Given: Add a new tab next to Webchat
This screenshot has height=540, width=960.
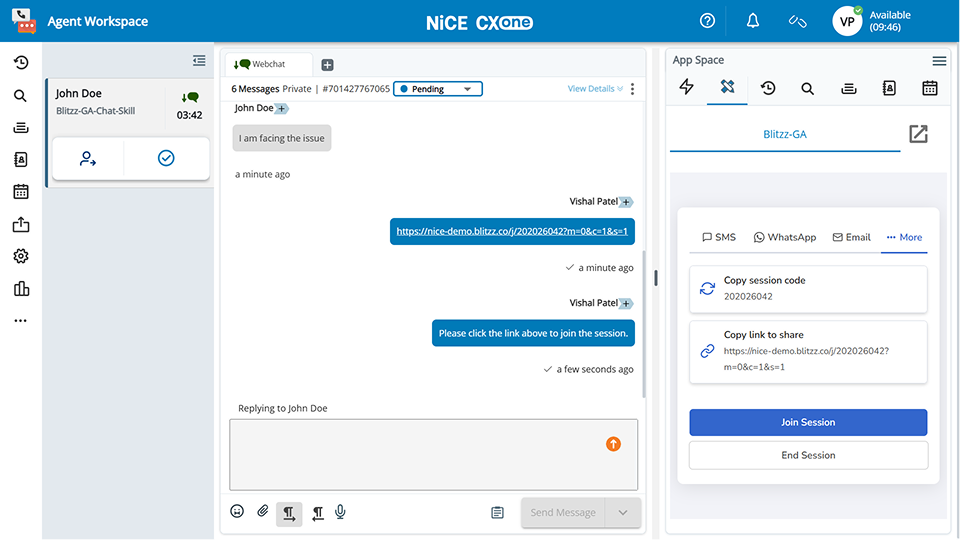Looking at the screenshot, I should coord(328,65).
